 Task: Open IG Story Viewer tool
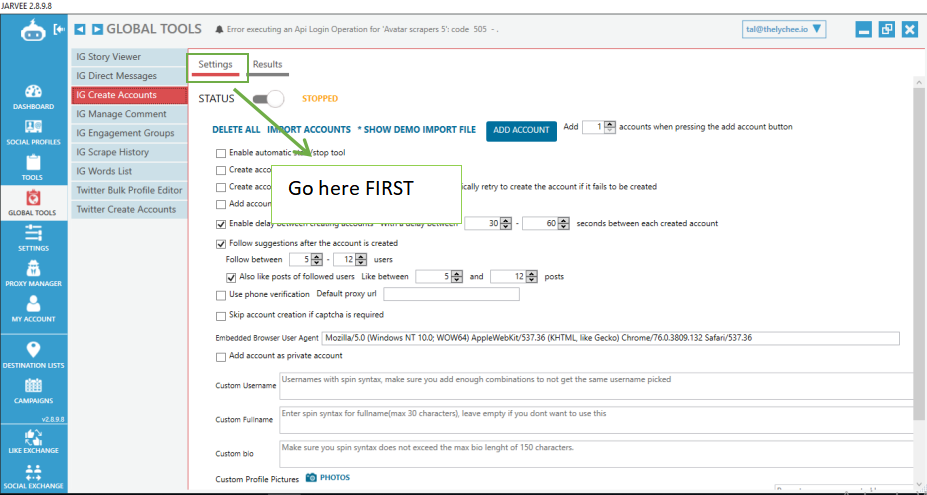[129, 57]
